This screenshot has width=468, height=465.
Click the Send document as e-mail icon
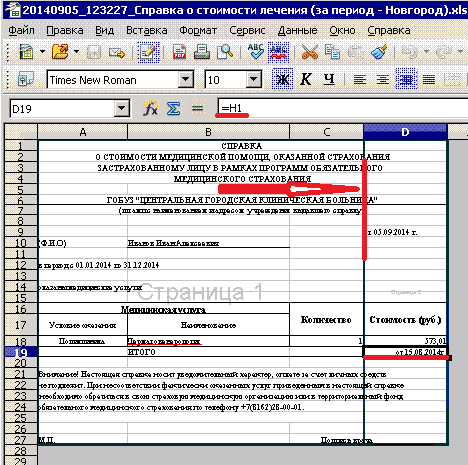[x=117, y=53]
